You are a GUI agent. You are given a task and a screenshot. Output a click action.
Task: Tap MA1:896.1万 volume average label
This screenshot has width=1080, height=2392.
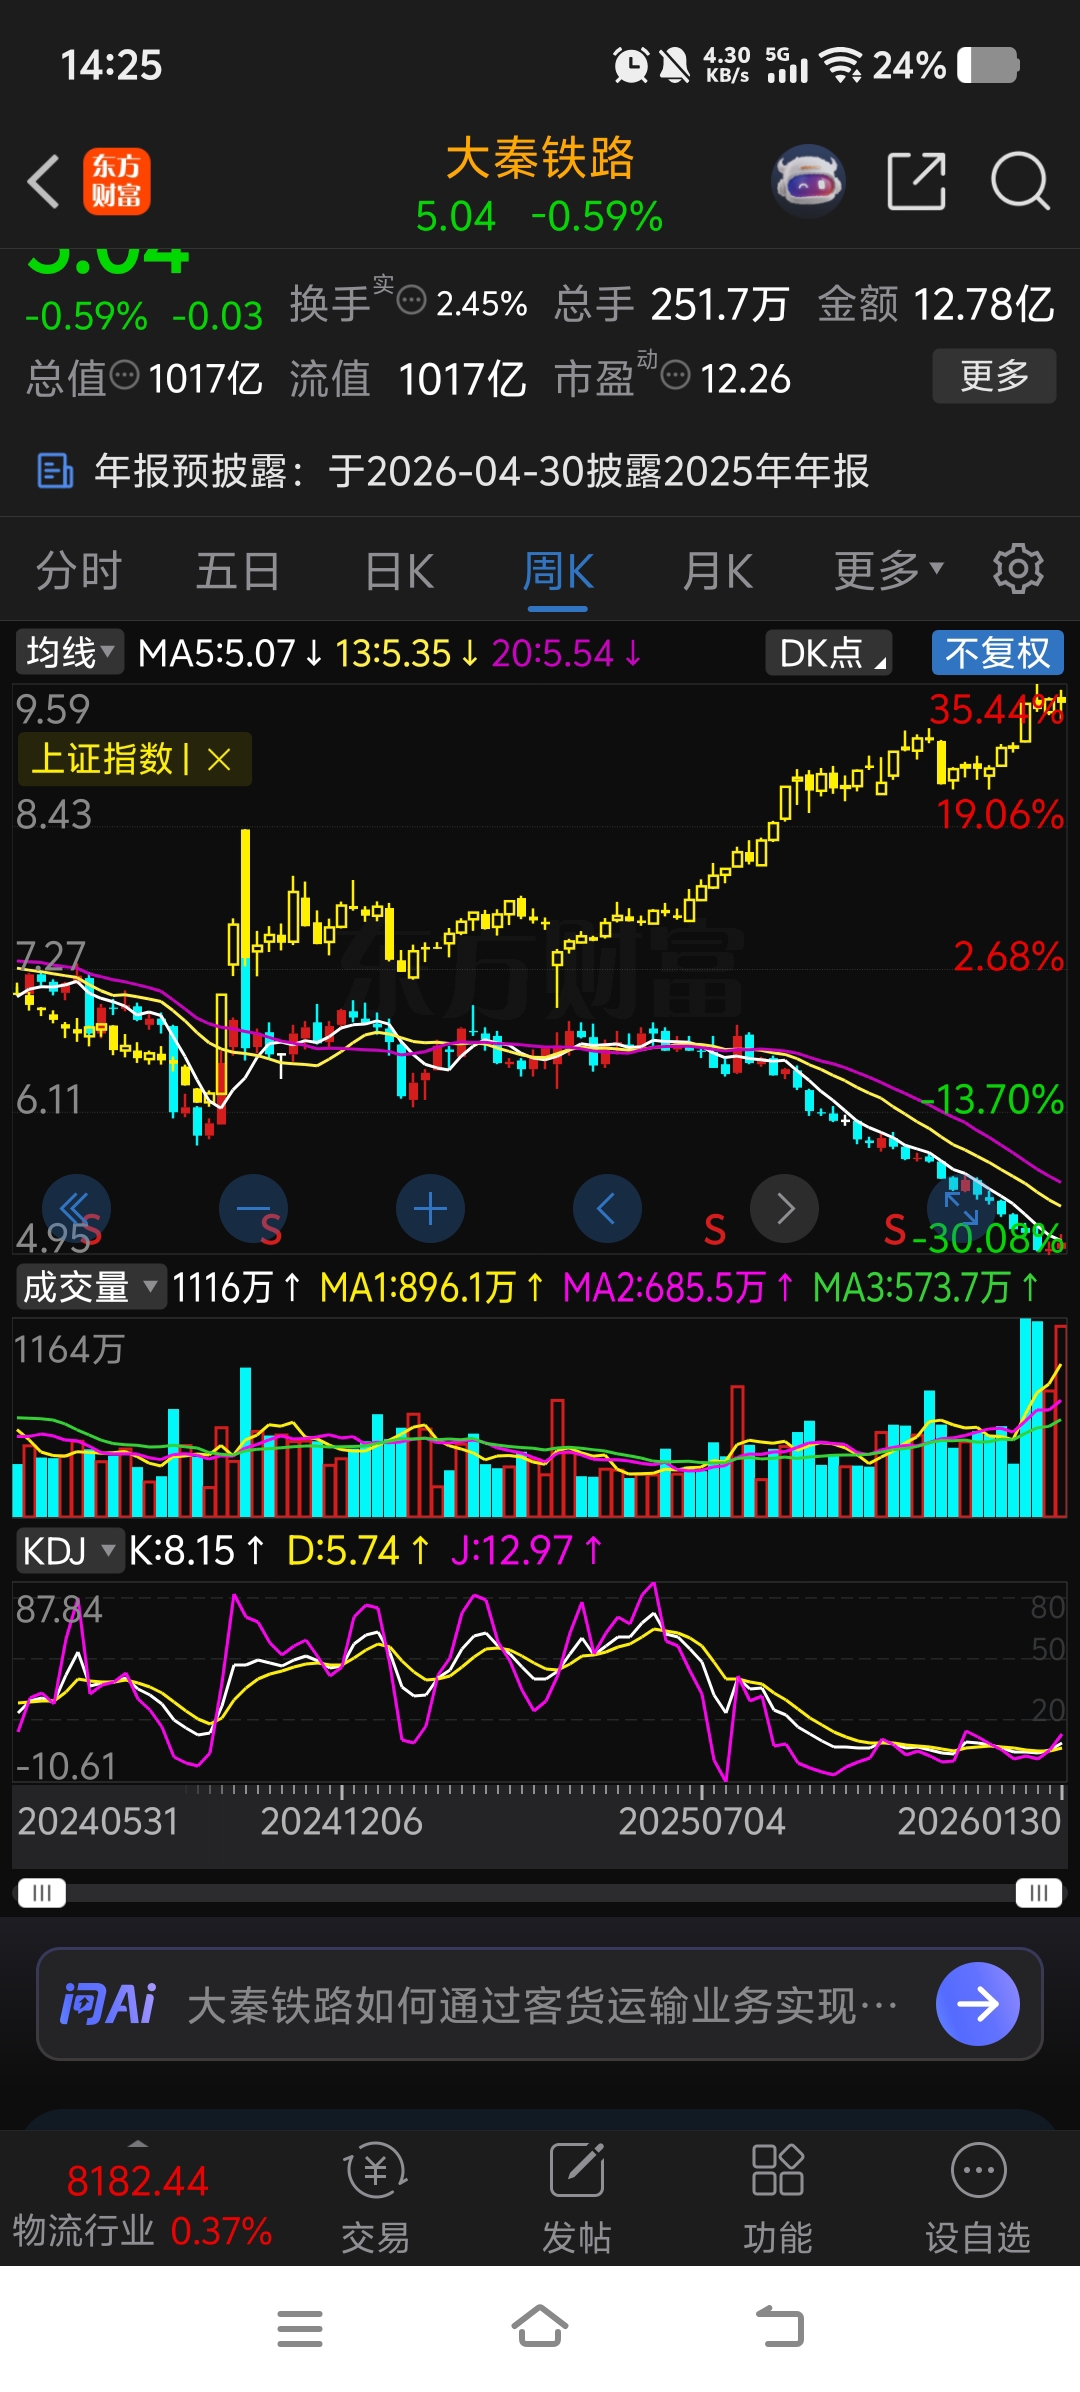point(432,1287)
